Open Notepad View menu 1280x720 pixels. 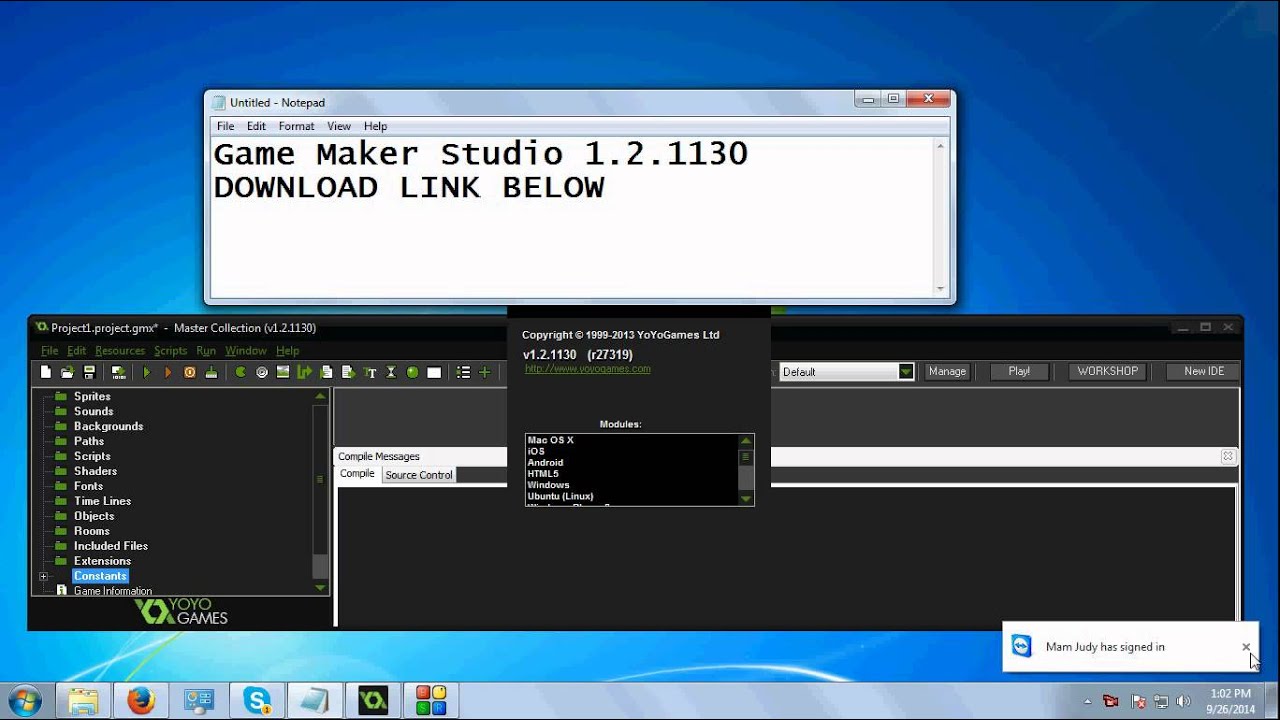pyautogui.click(x=339, y=126)
